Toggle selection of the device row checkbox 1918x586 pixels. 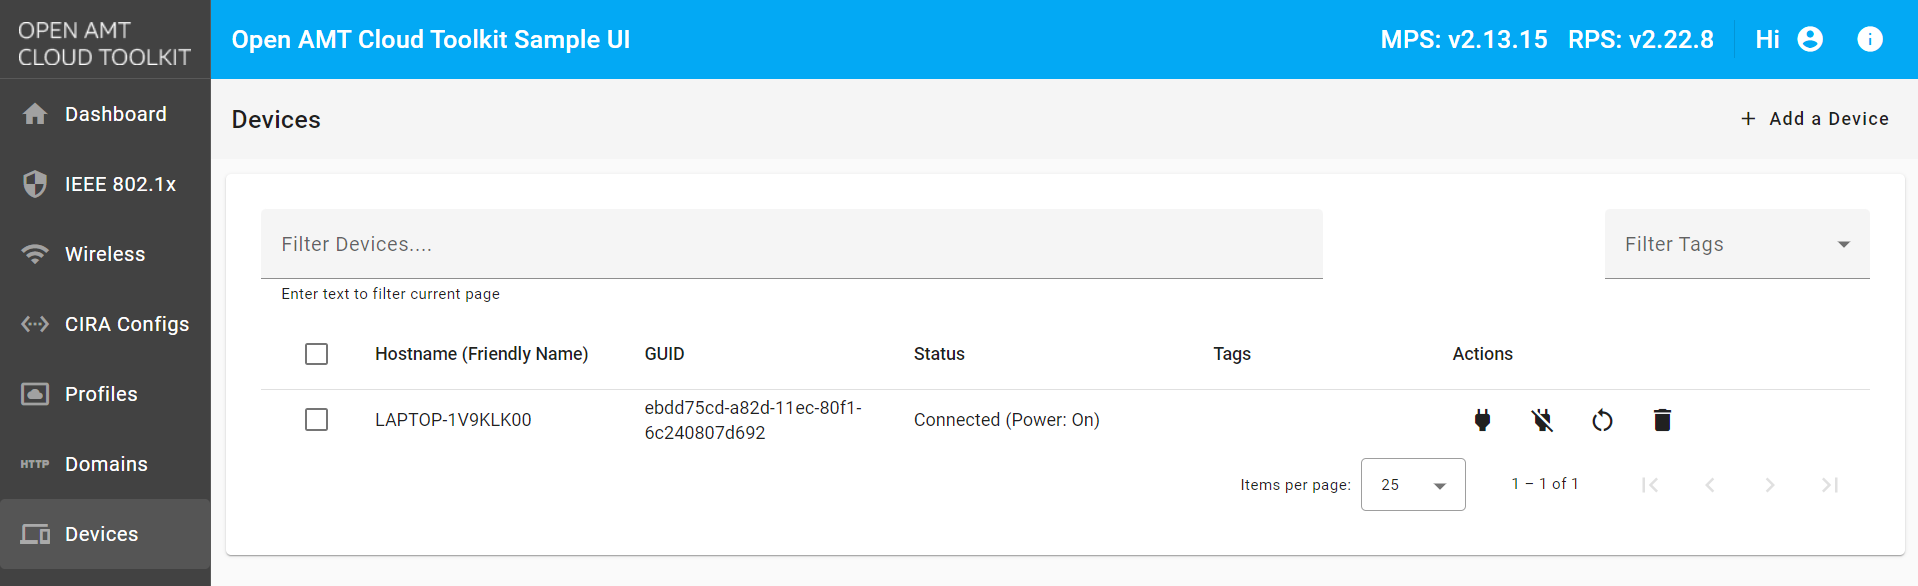point(316,420)
